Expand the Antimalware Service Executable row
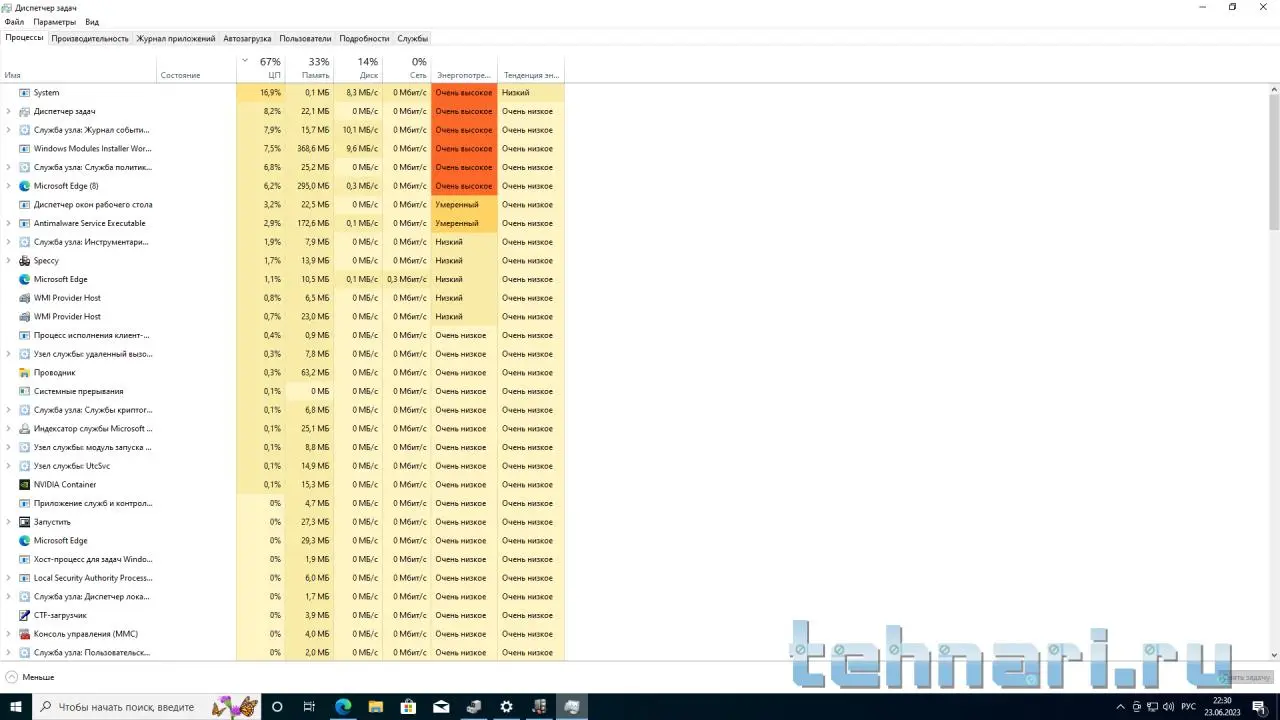The width and height of the screenshot is (1280, 720). point(9,223)
